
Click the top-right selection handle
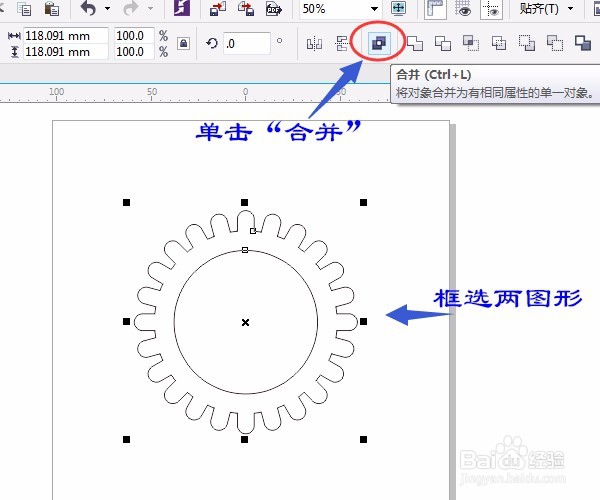364,202
